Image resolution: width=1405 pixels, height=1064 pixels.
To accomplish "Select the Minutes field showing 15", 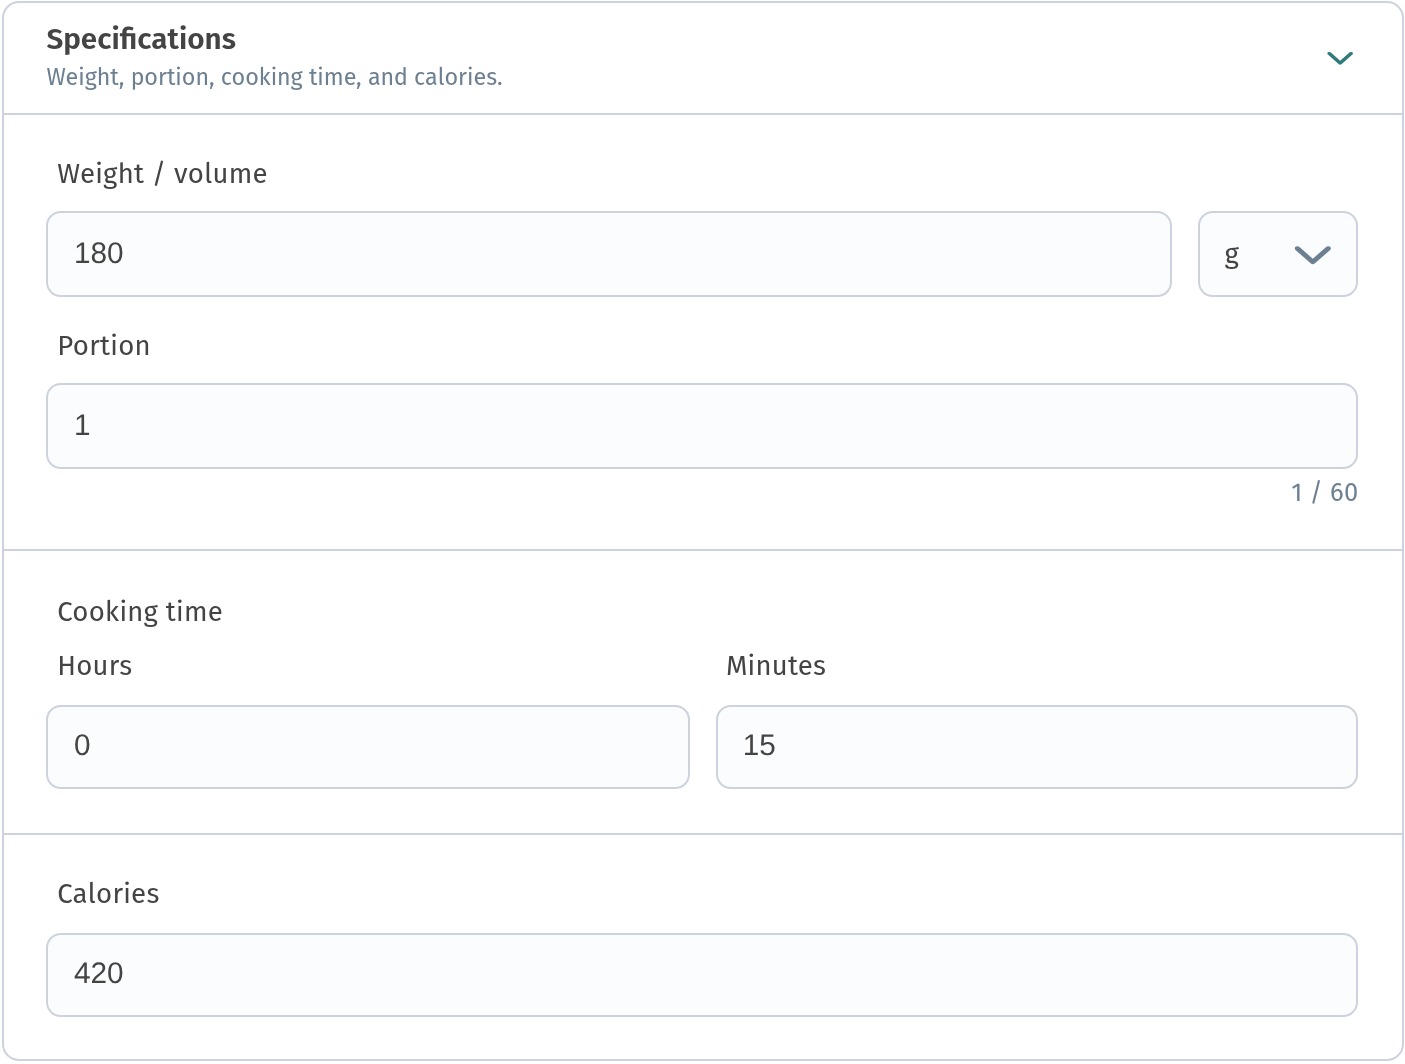I will point(1037,747).
